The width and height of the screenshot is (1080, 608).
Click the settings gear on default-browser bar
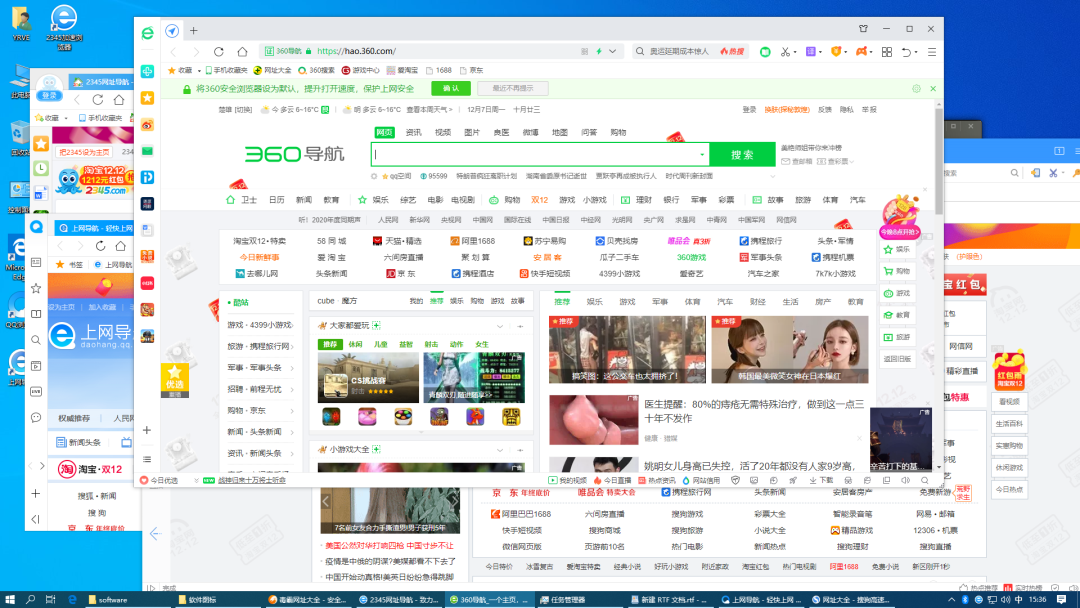(x=916, y=89)
